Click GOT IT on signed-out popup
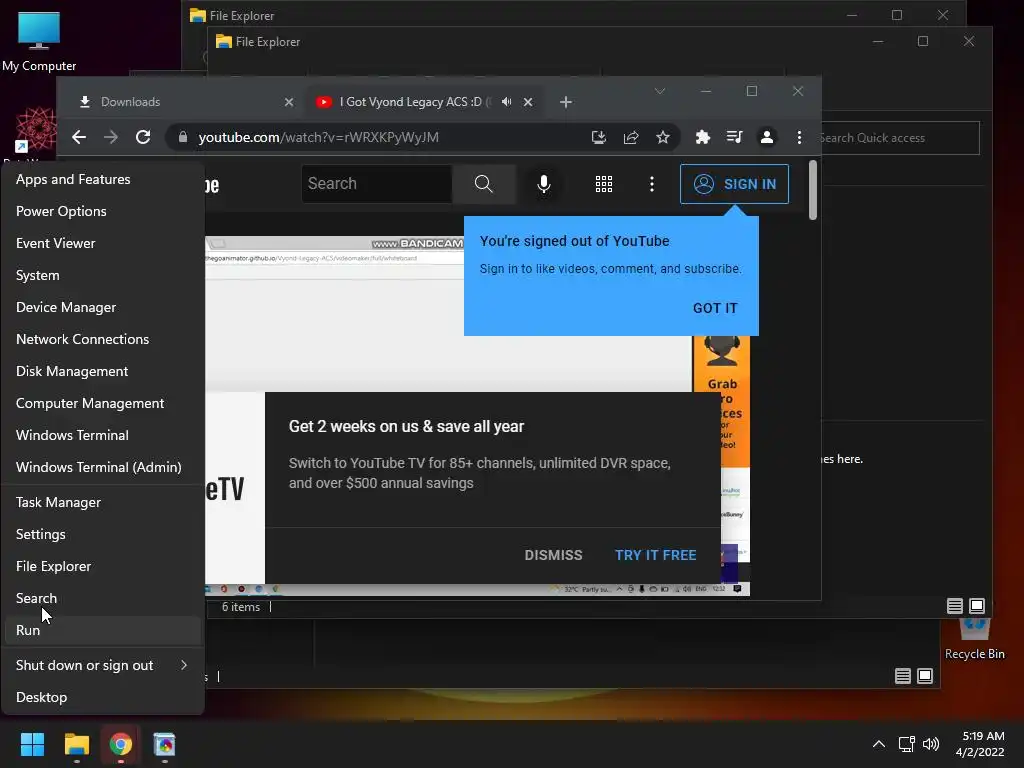Viewport: 1024px width, 768px height. point(715,308)
